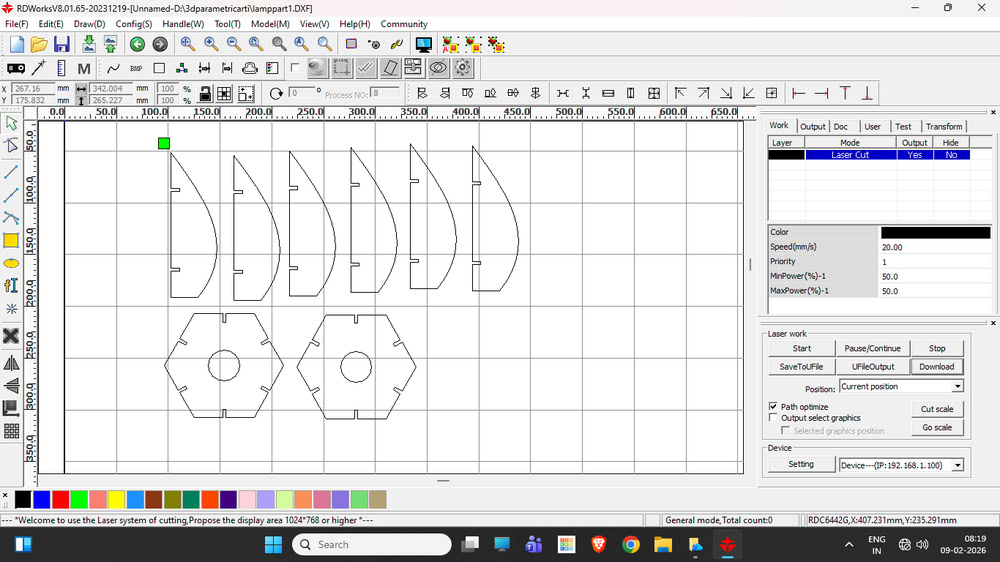Toggle the small checkbox in second toolbar
The height and width of the screenshot is (562, 1000).
tap(295, 66)
